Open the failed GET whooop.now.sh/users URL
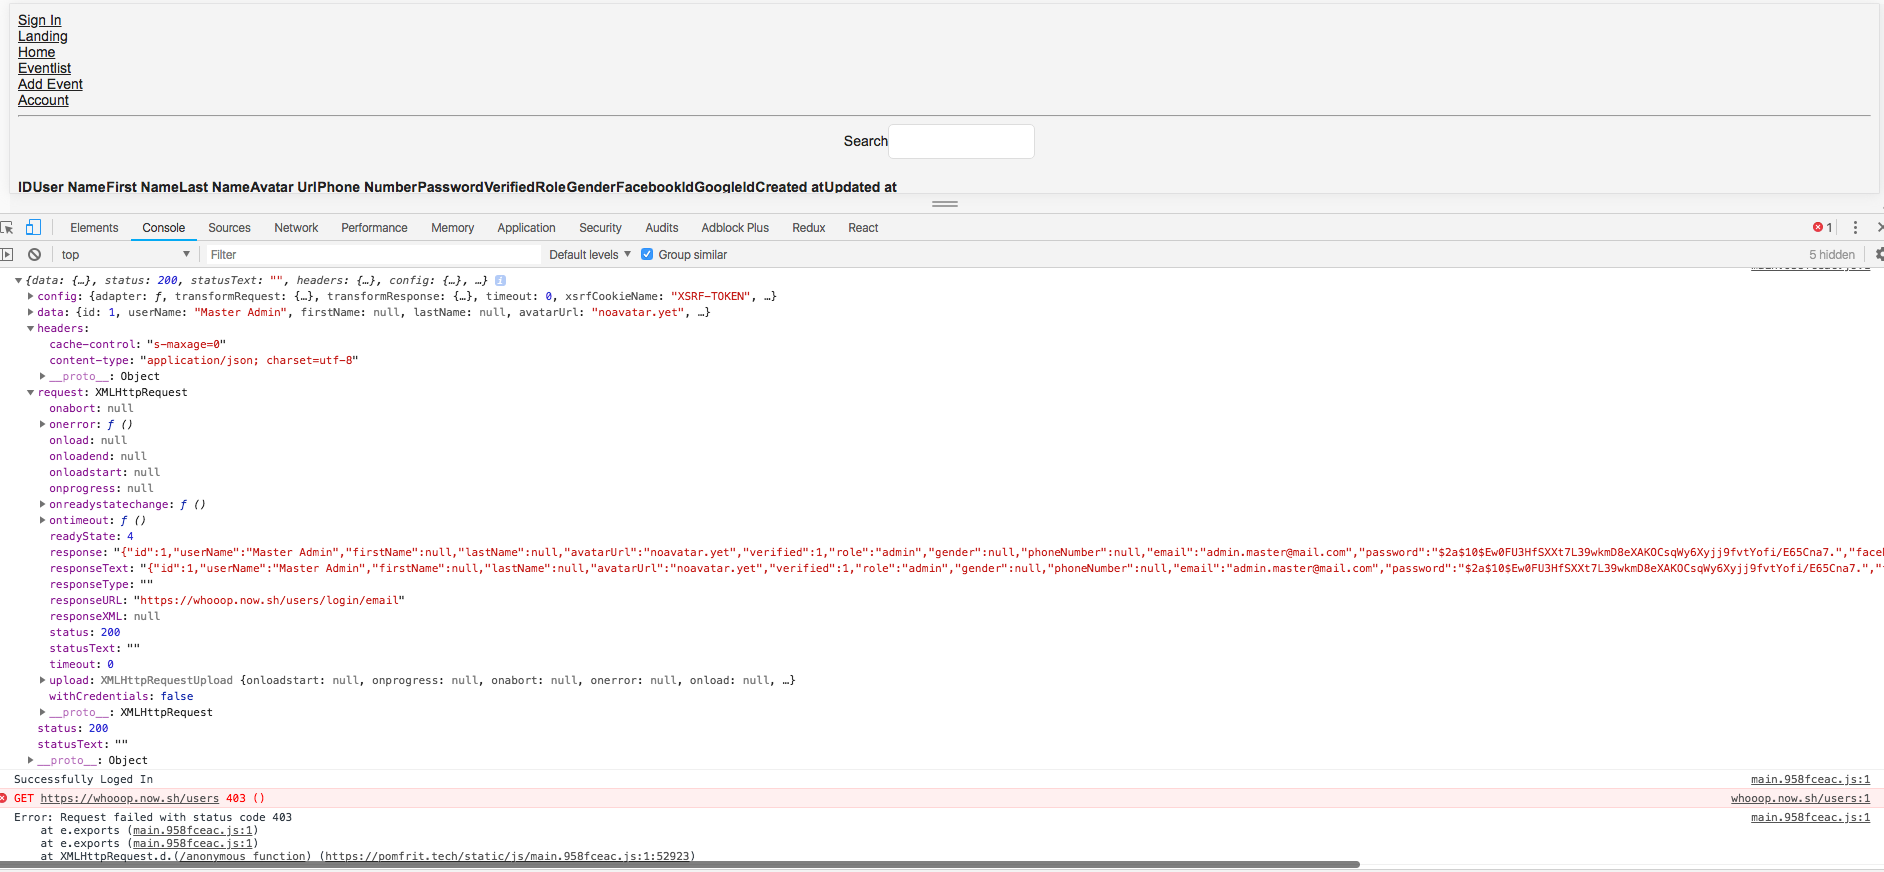The width and height of the screenshot is (1884, 872). 129,798
